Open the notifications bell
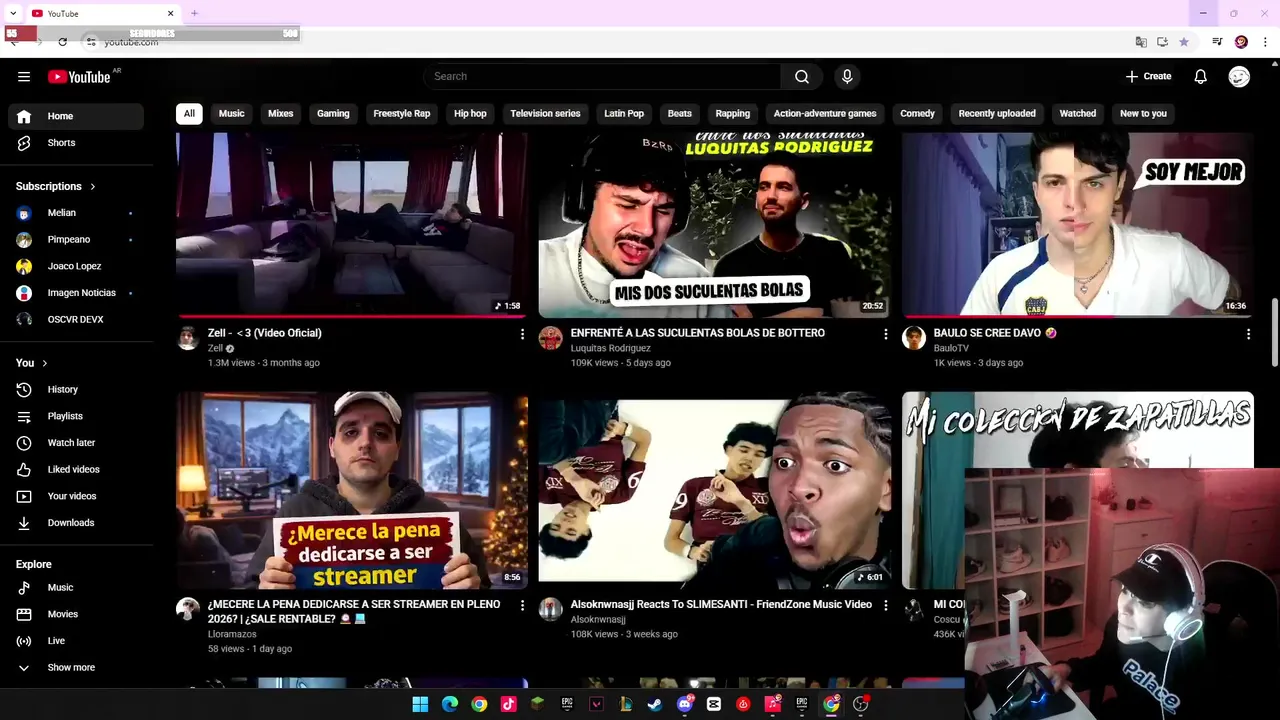Viewport: 1280px width, 720px height. click(1201, 77)
